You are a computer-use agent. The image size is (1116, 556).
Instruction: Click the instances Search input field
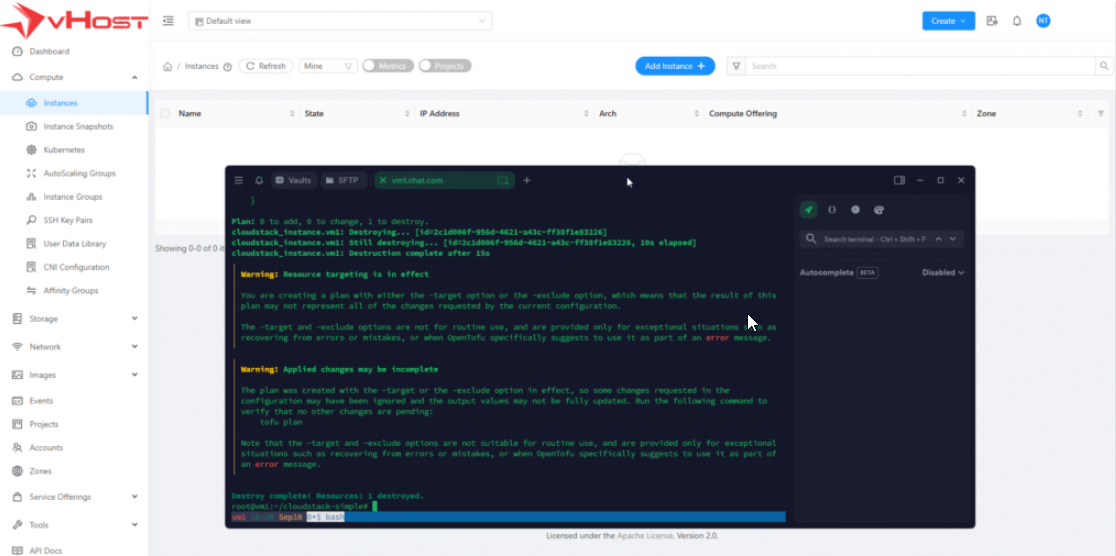[920, 66]
